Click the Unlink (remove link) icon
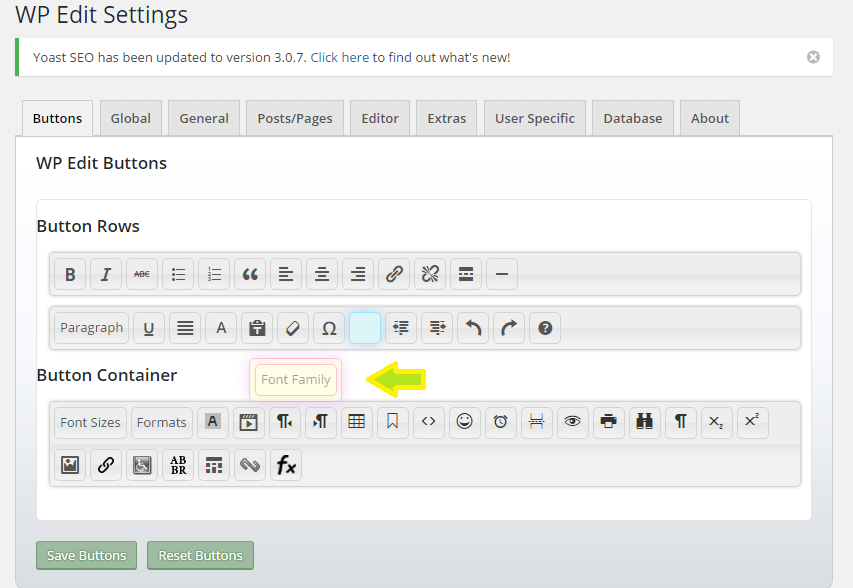 430,274
